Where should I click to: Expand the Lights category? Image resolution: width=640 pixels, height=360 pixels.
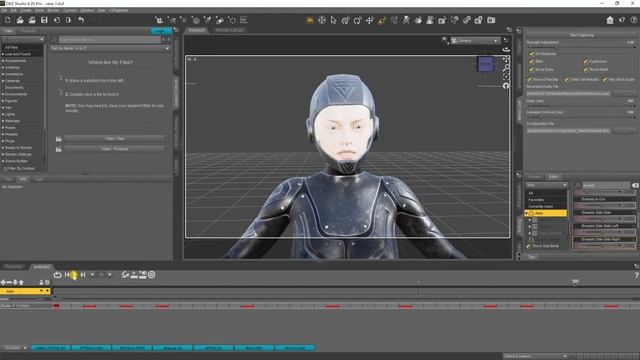coord(3,114)
